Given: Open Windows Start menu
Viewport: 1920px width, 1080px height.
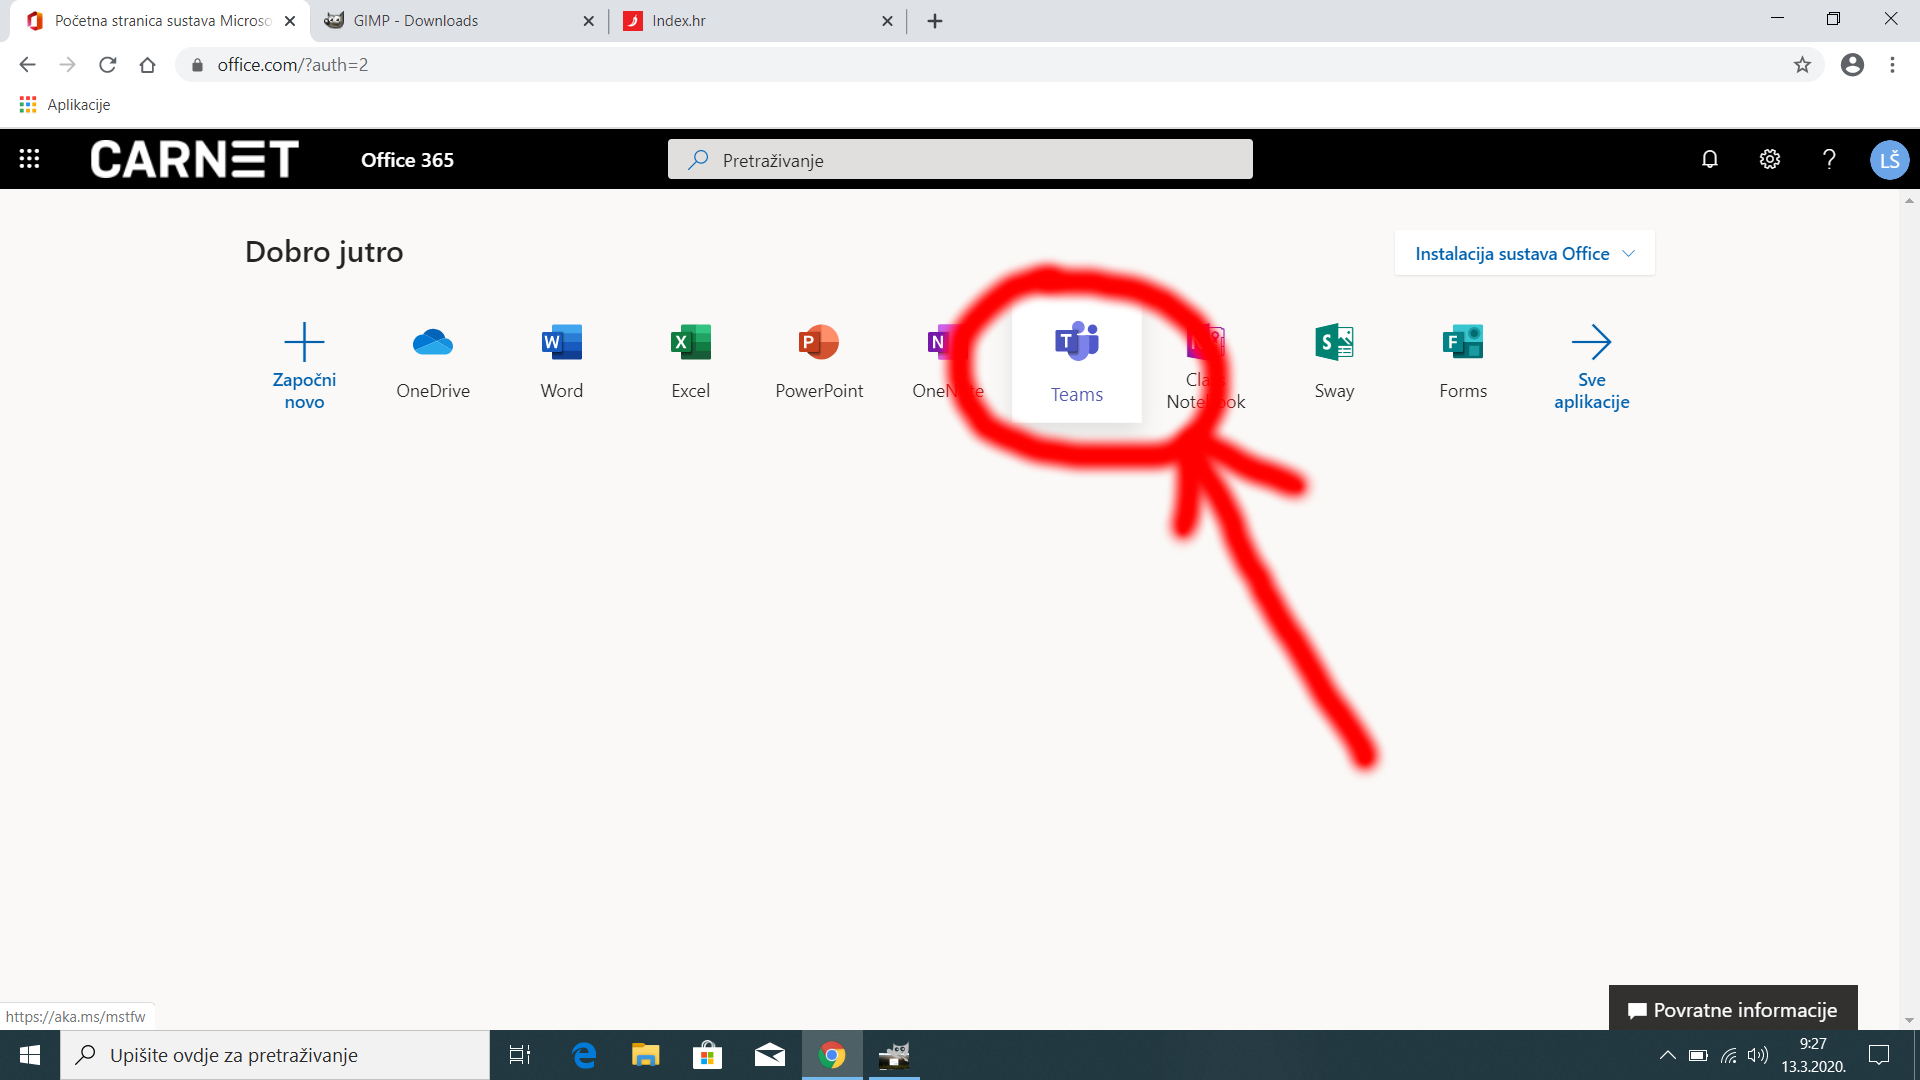Looking at the screenshot, I should [30, 1055].
